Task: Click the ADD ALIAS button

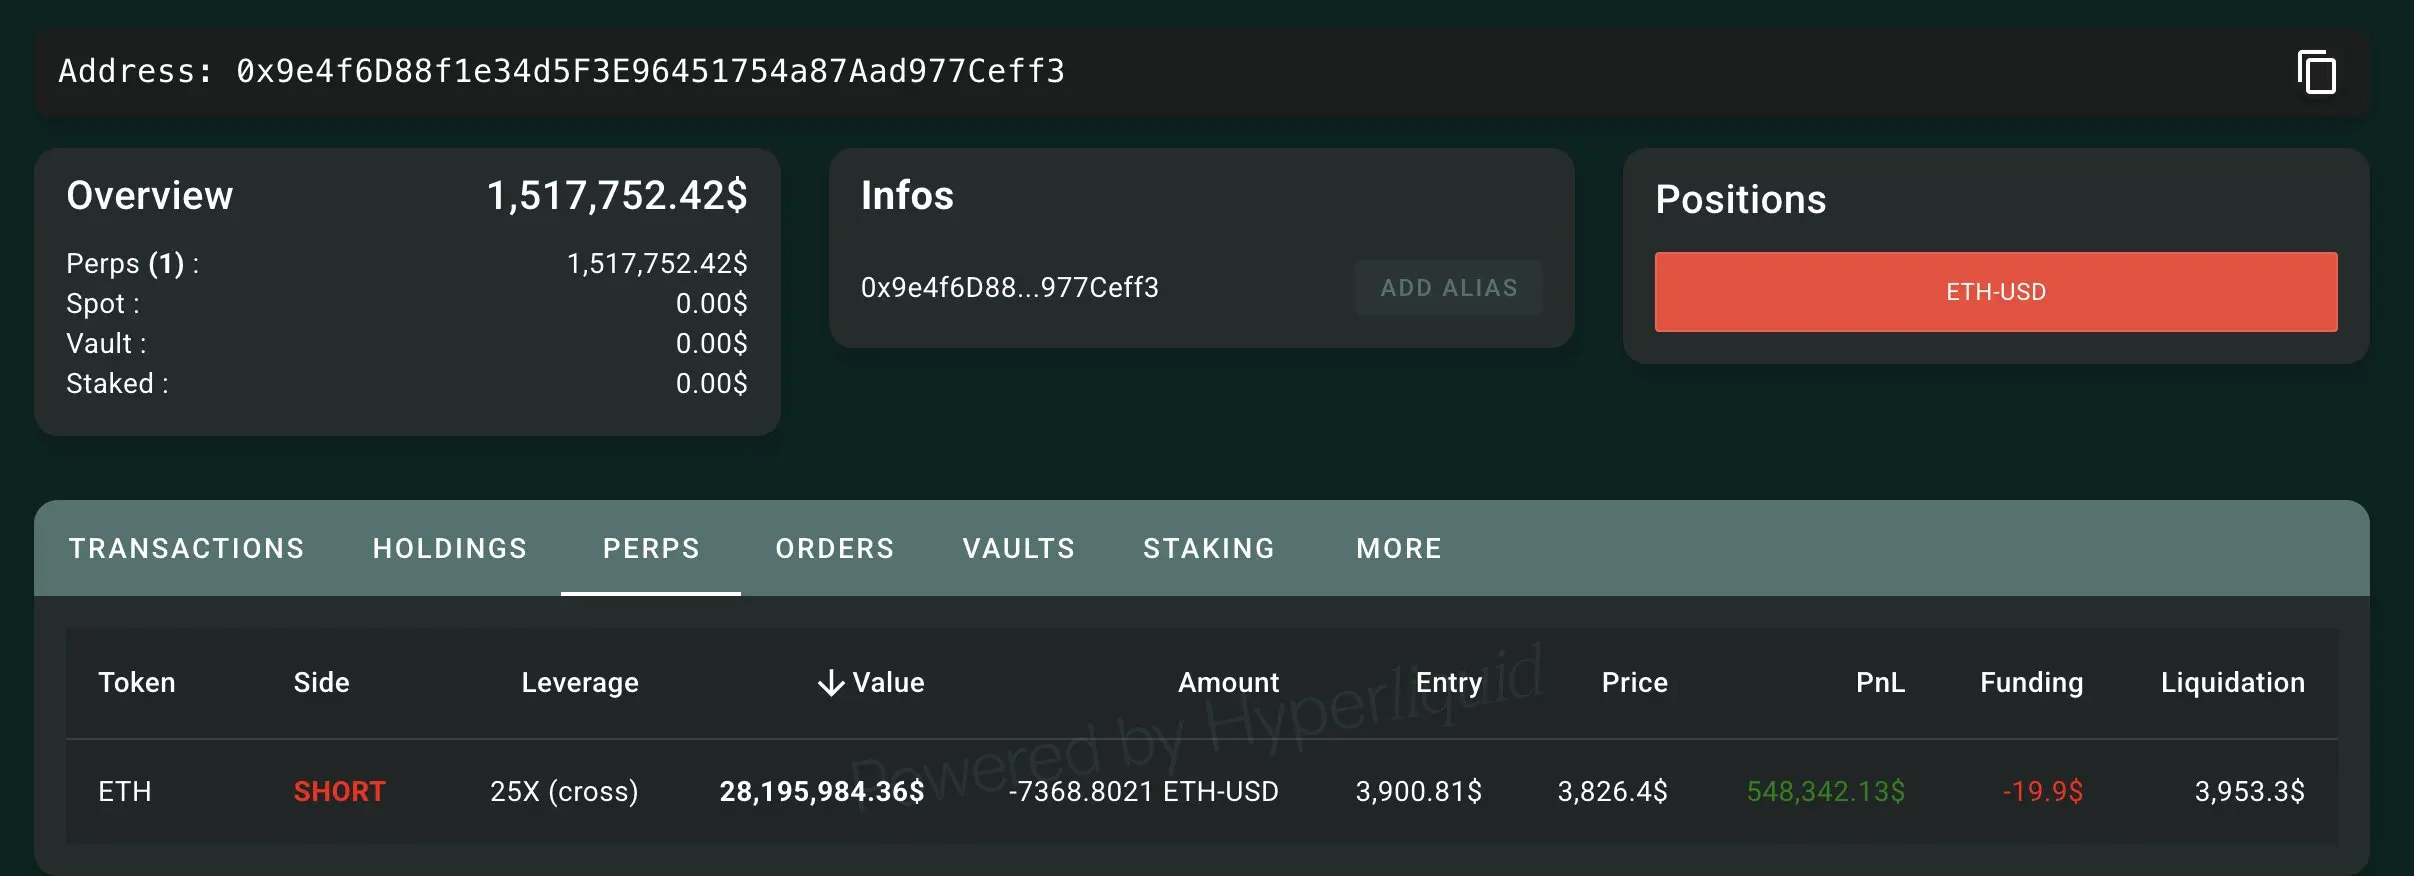Action: click(x=1449, y=288)
